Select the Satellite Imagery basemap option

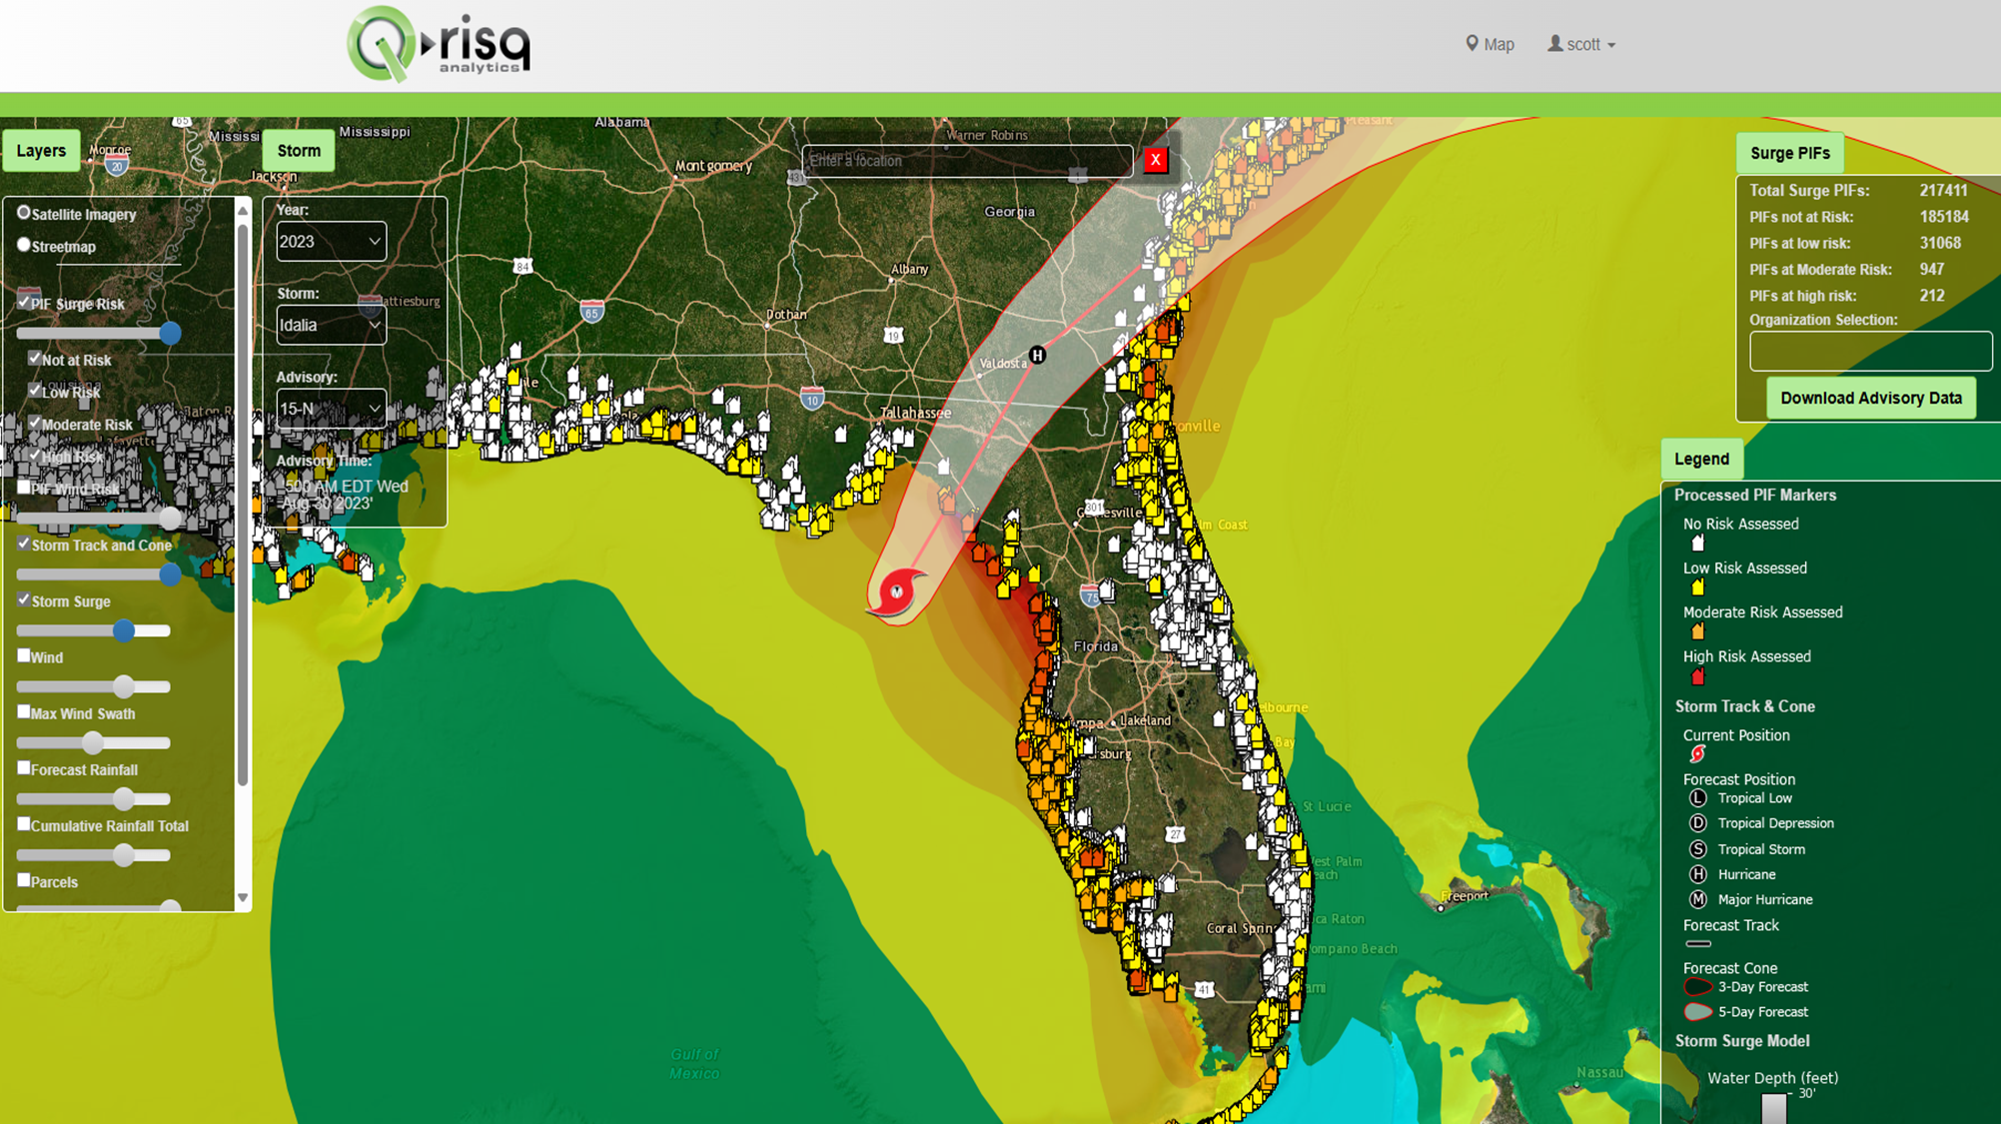pyautogui.click(x=24, y=213)
